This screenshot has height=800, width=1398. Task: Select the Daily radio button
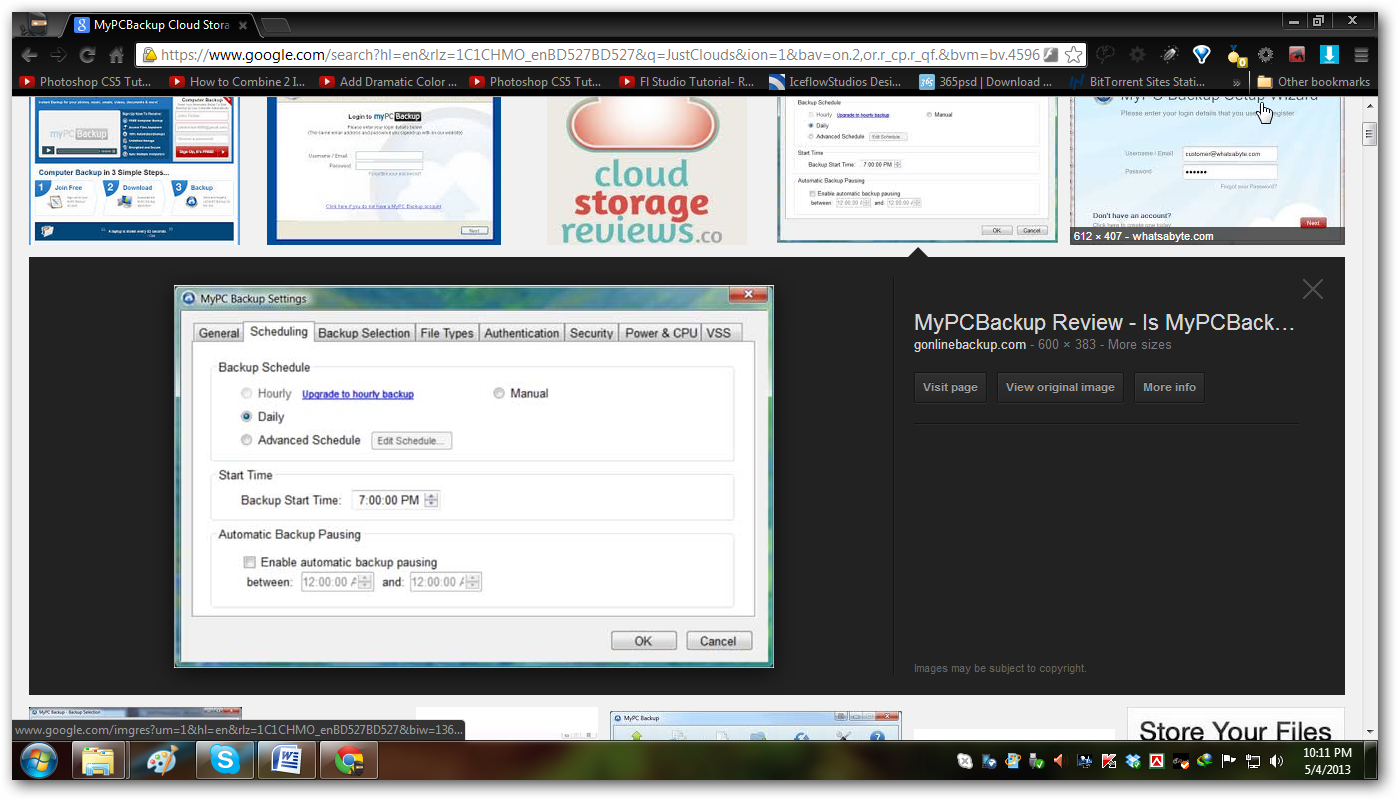[247, 417]
